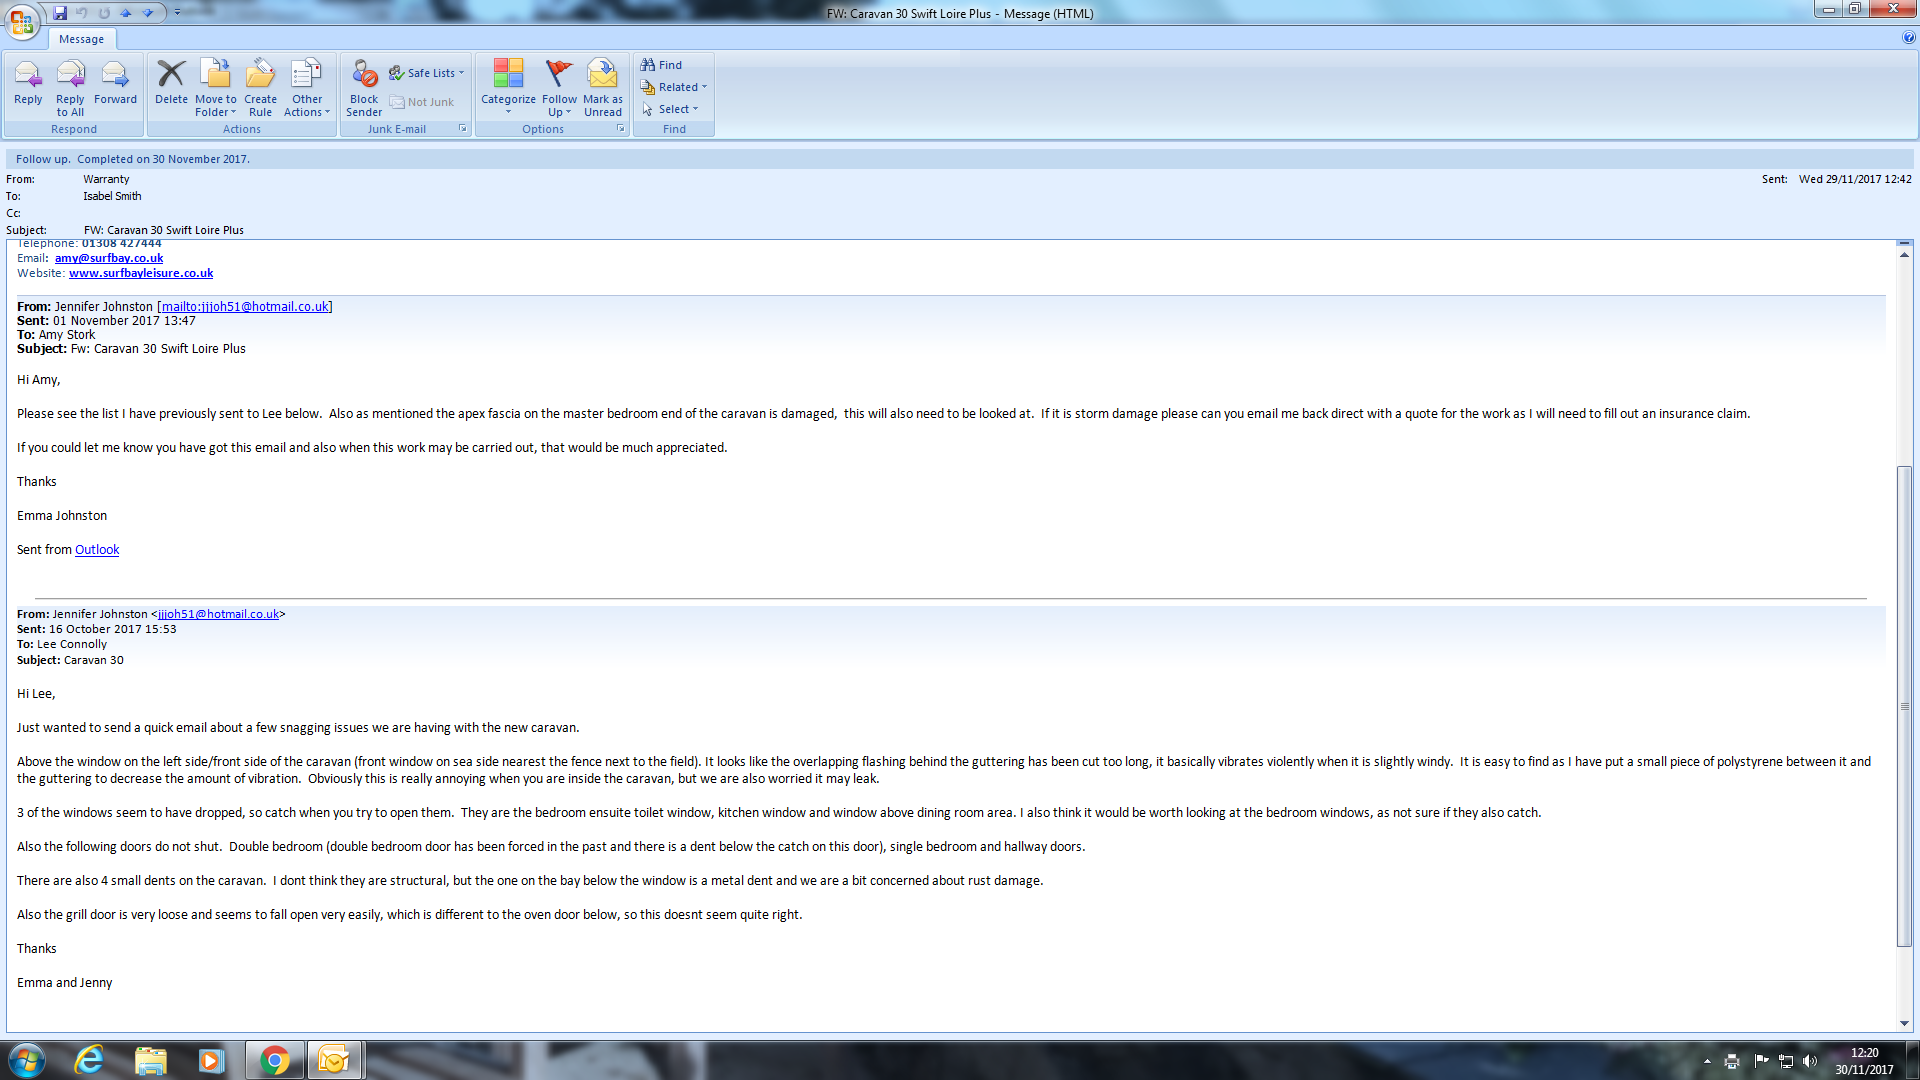The image size is (1920, 1080).
Task: Click the Reply icon
Action: click(28, 84)
